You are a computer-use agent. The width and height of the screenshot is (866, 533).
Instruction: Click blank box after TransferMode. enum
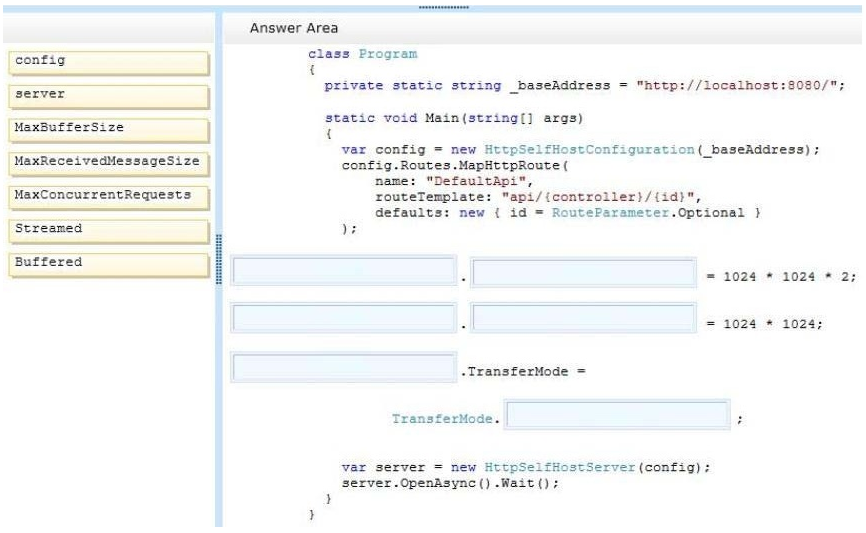(617, 414)
